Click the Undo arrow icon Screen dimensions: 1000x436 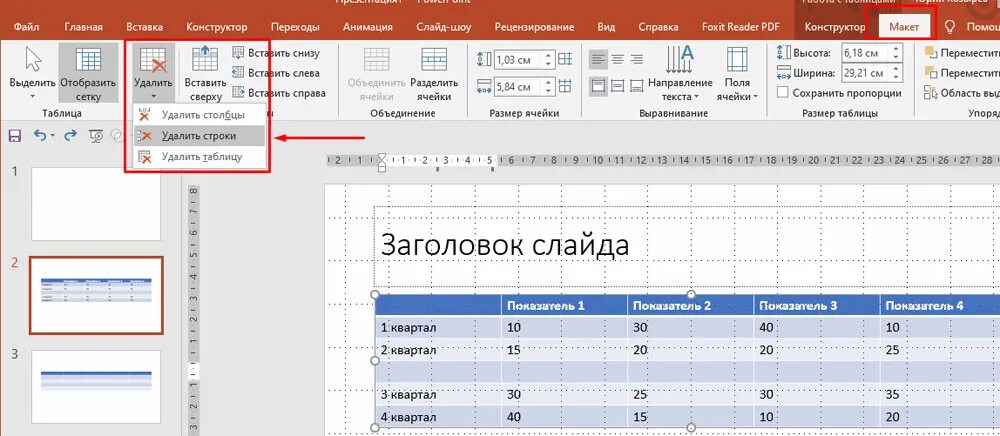tap(40, 135)
